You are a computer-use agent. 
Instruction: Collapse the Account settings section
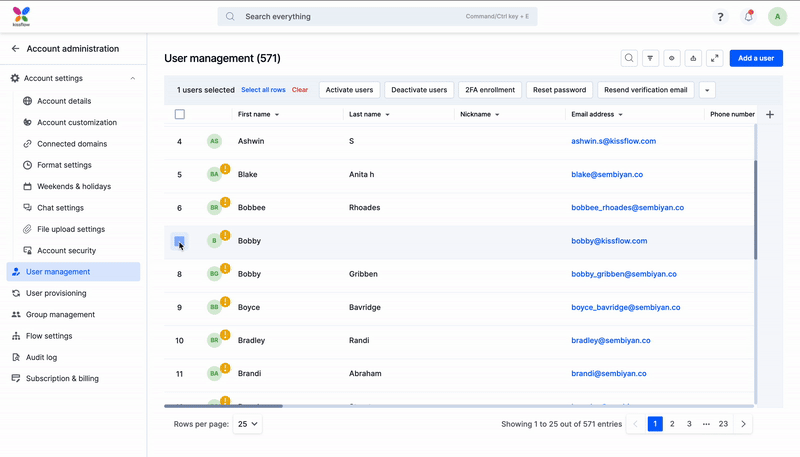(133, 78)
